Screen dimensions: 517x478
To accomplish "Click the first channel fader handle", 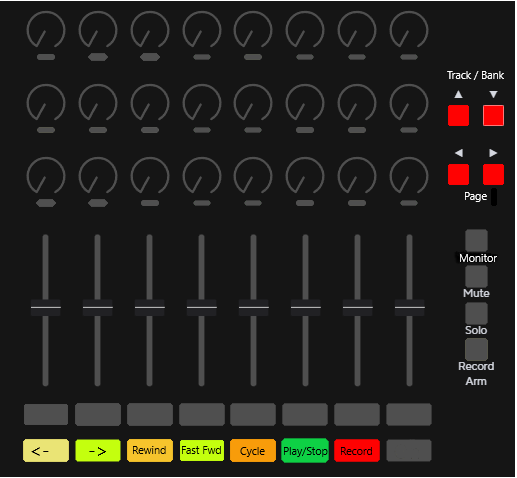I will pos(46,307).
